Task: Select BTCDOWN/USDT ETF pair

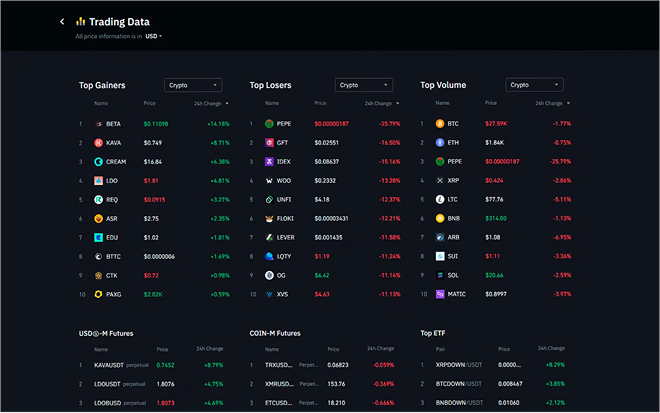Action: [459, 384]
